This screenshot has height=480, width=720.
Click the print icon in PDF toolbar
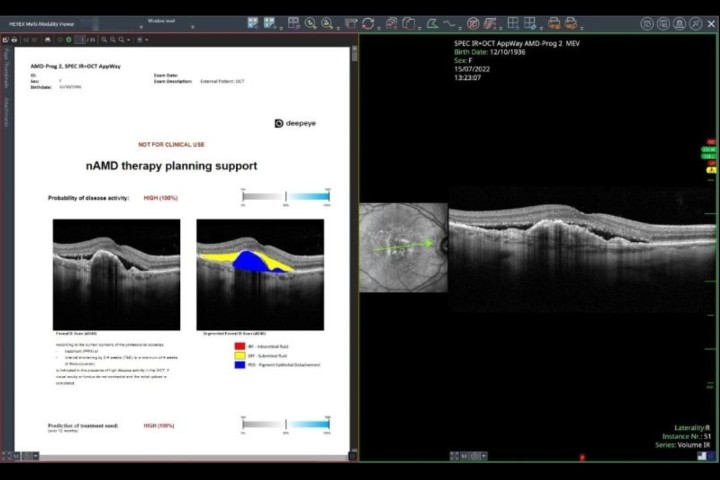[47, 39]
